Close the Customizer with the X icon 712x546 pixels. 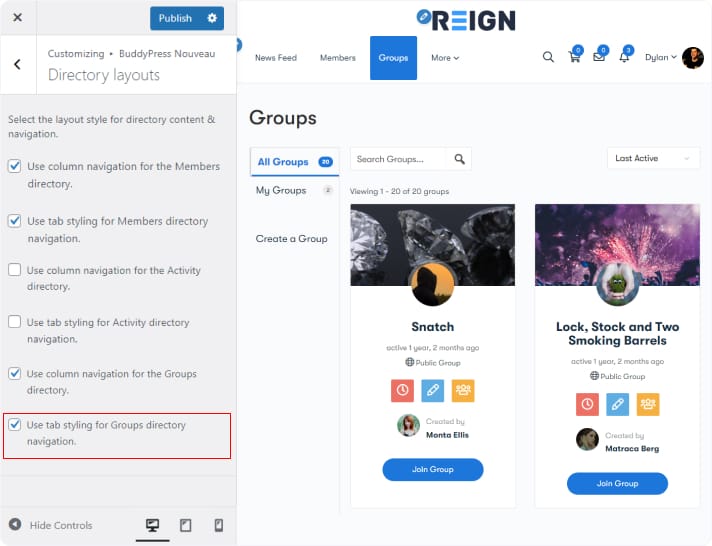click(17, 18)
